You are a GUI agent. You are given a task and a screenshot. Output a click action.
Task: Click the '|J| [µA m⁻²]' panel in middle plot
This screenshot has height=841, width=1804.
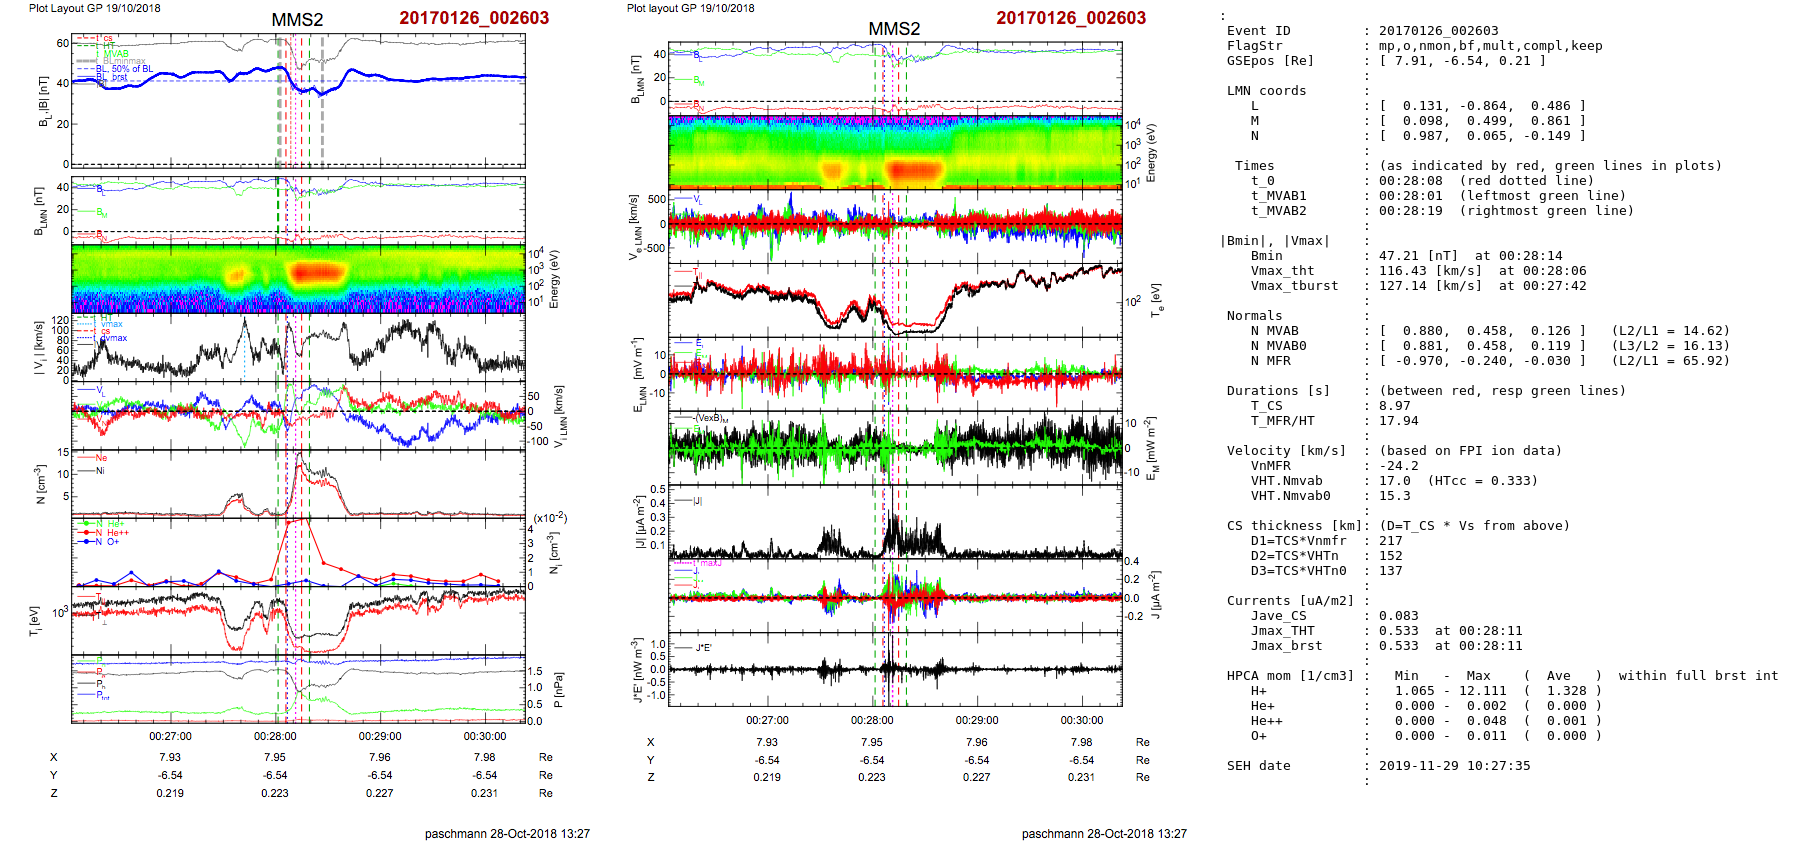click(x=895, y=523)
